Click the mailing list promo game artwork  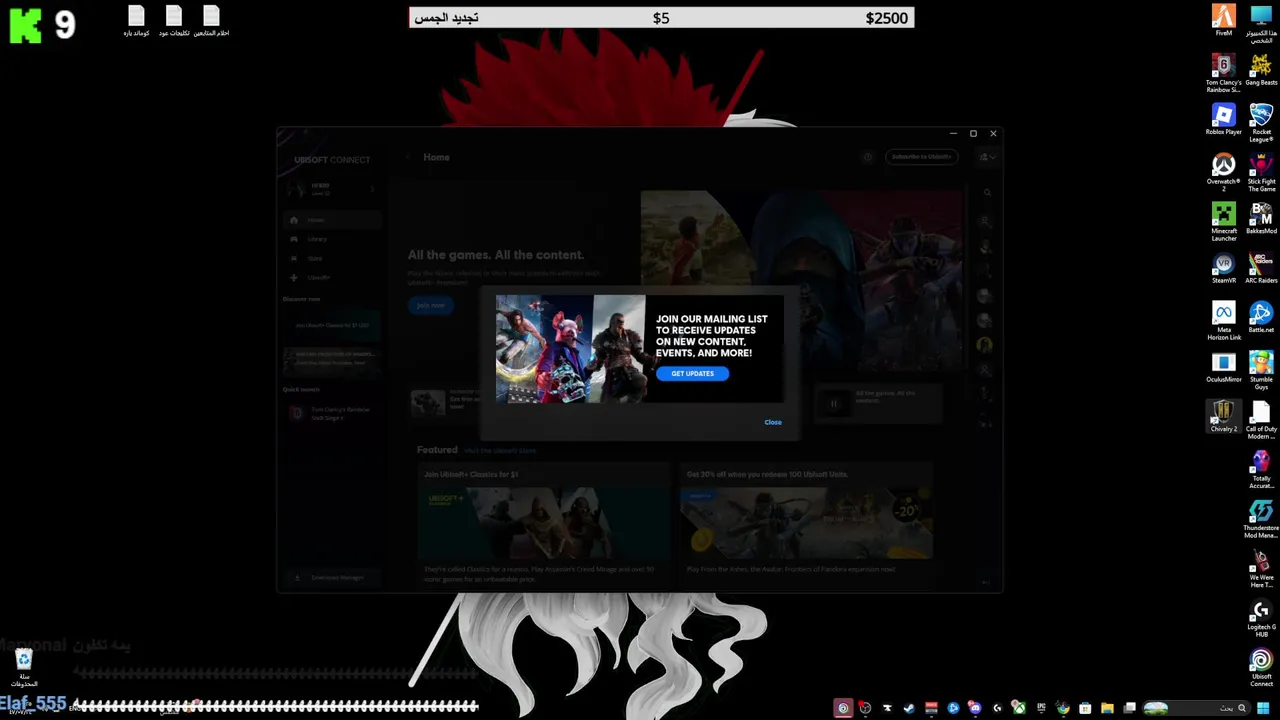(571, 348)
